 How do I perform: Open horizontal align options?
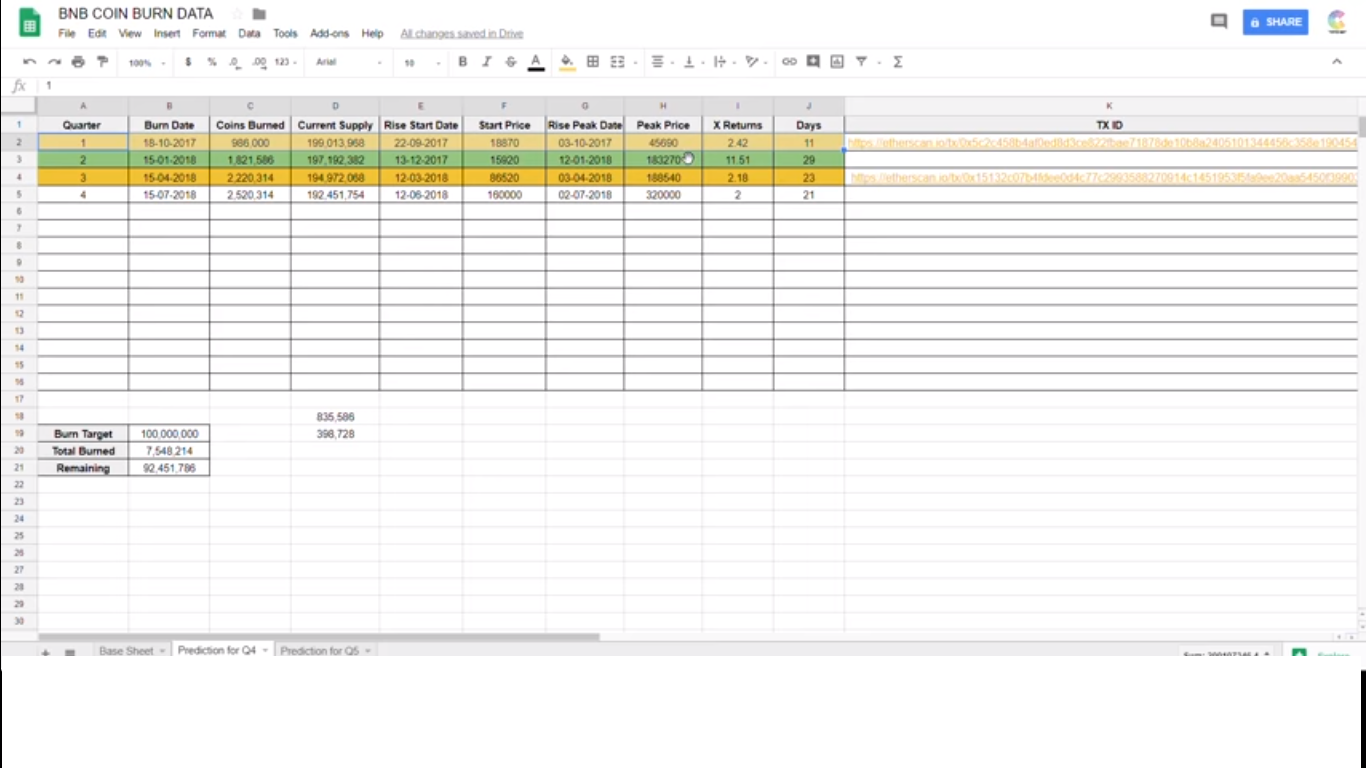[x=657, y=62]
